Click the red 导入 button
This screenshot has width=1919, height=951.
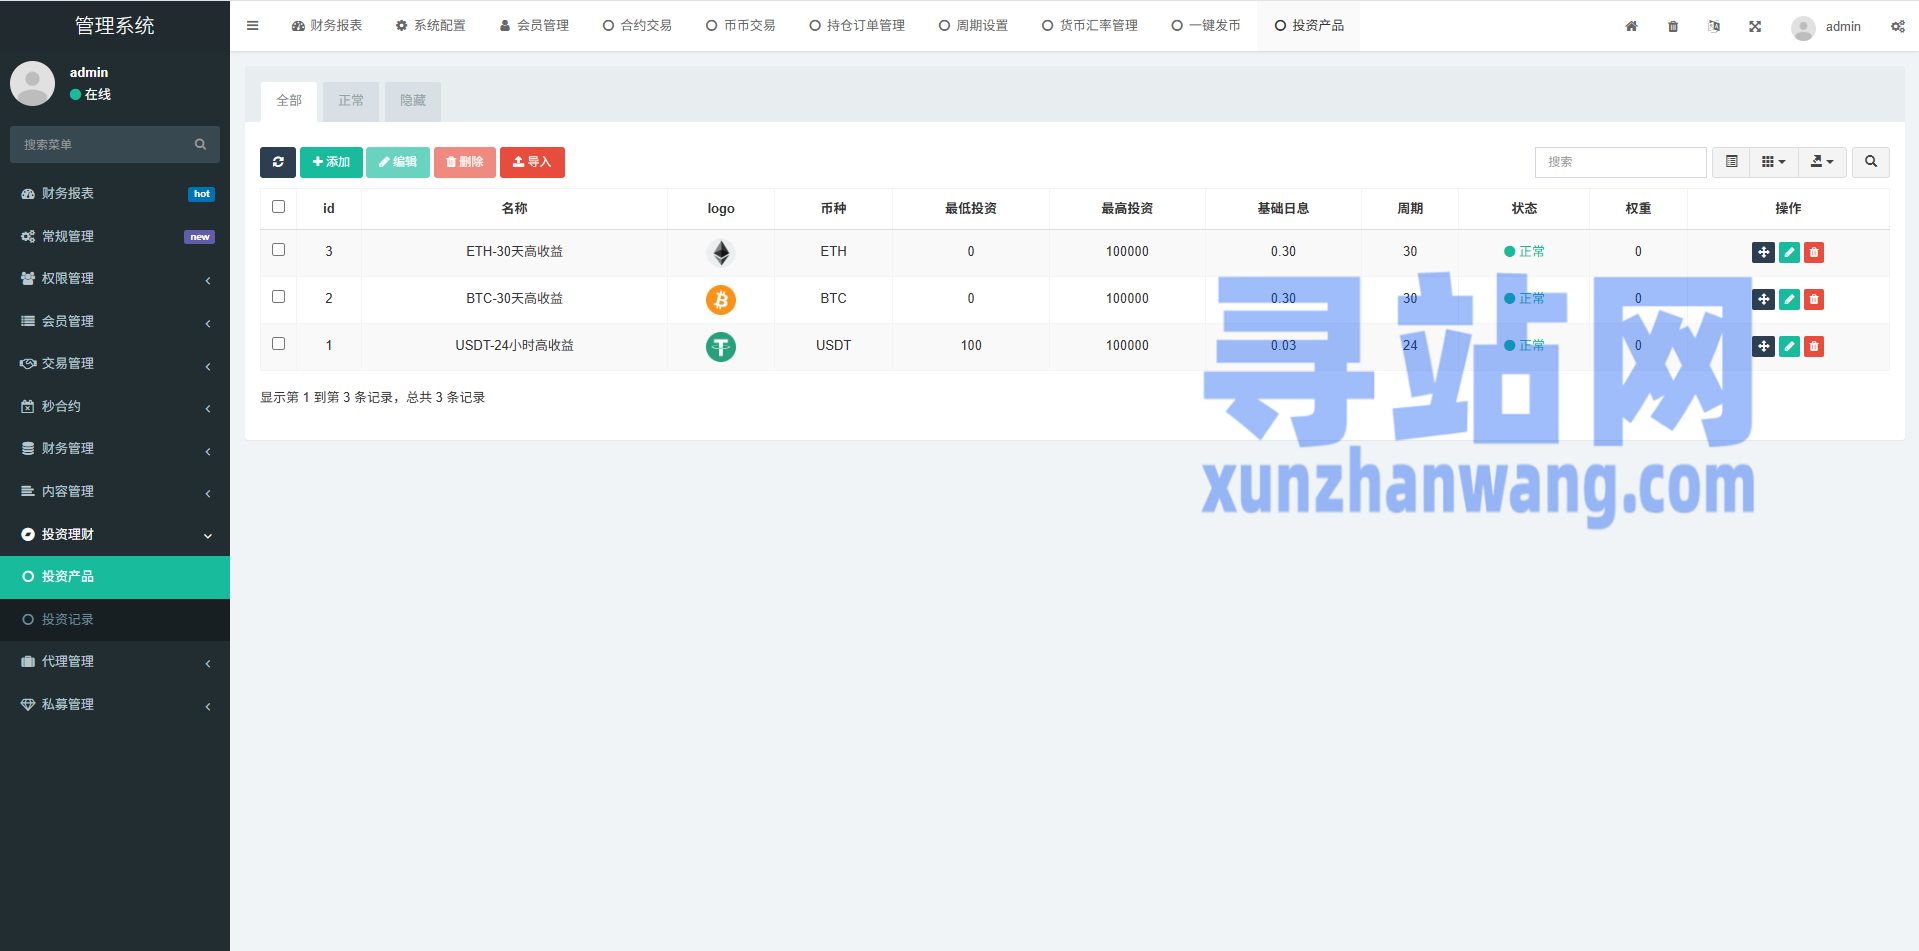pos(532,162)
